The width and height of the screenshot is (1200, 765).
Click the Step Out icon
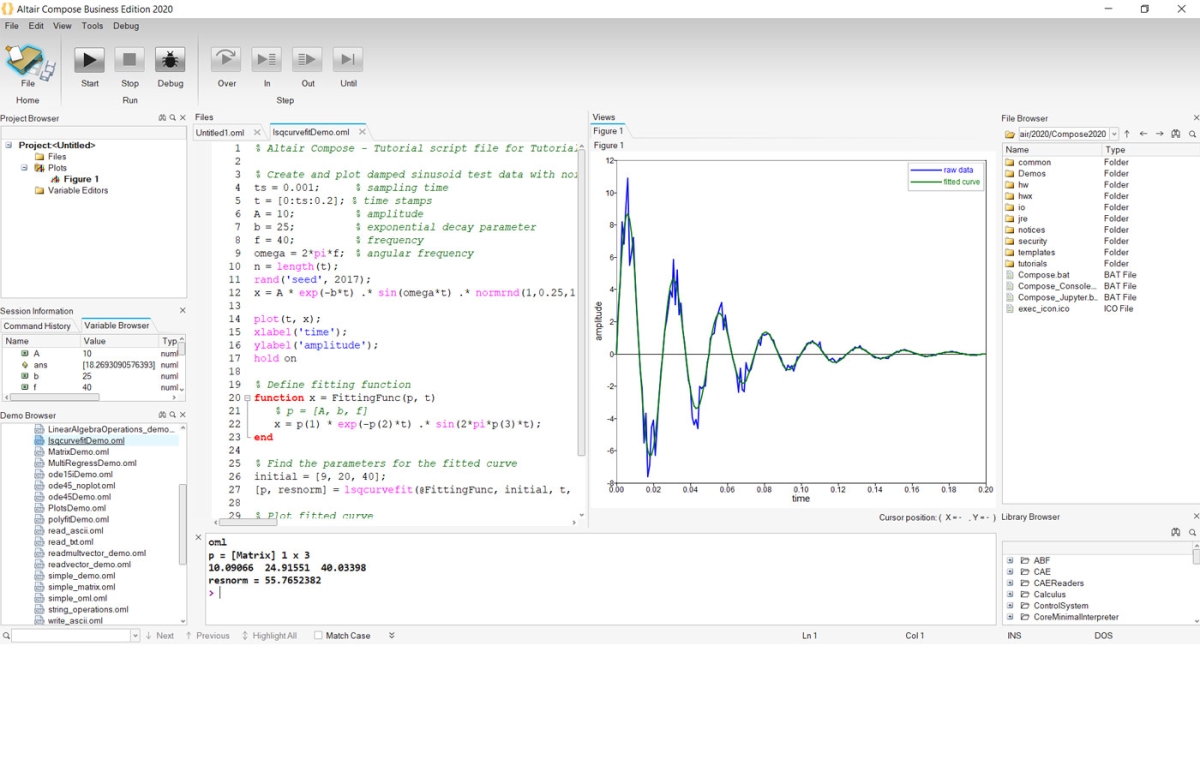pyautogui.click(x=307, y=60)
